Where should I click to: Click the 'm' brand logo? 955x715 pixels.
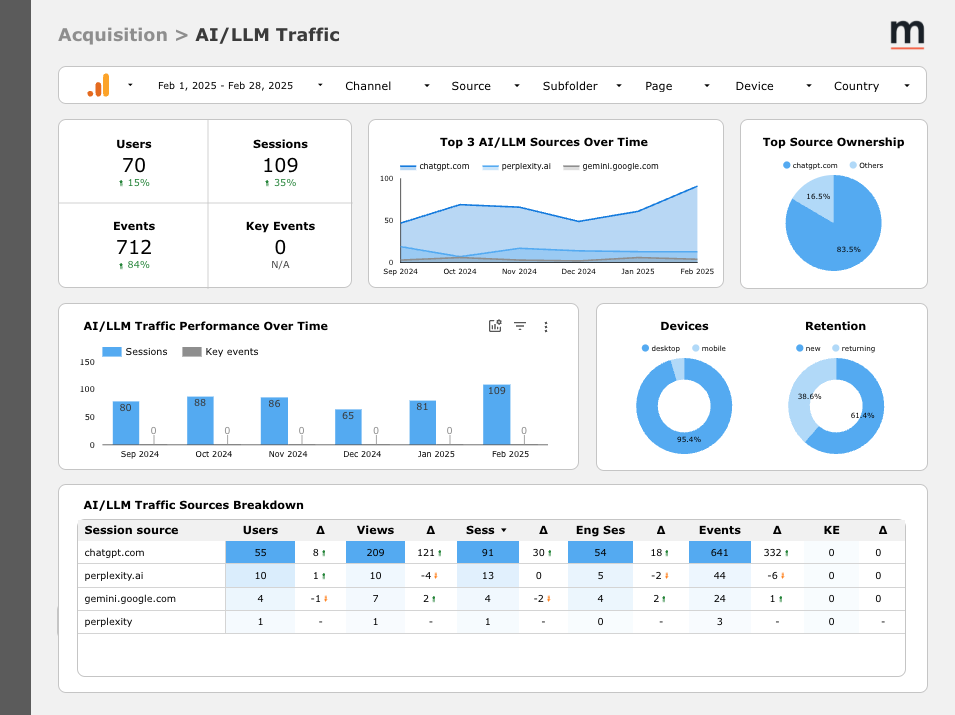pyautogui.click(x=907, y=35)
